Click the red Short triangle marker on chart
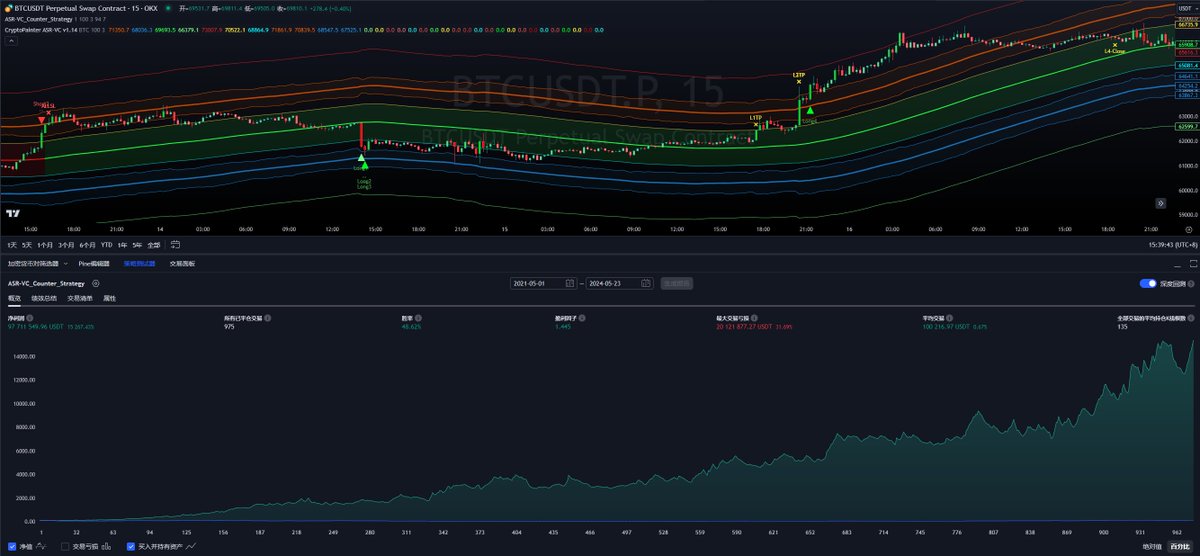Viewport: 1200px width, 556px height. (41, 120)
